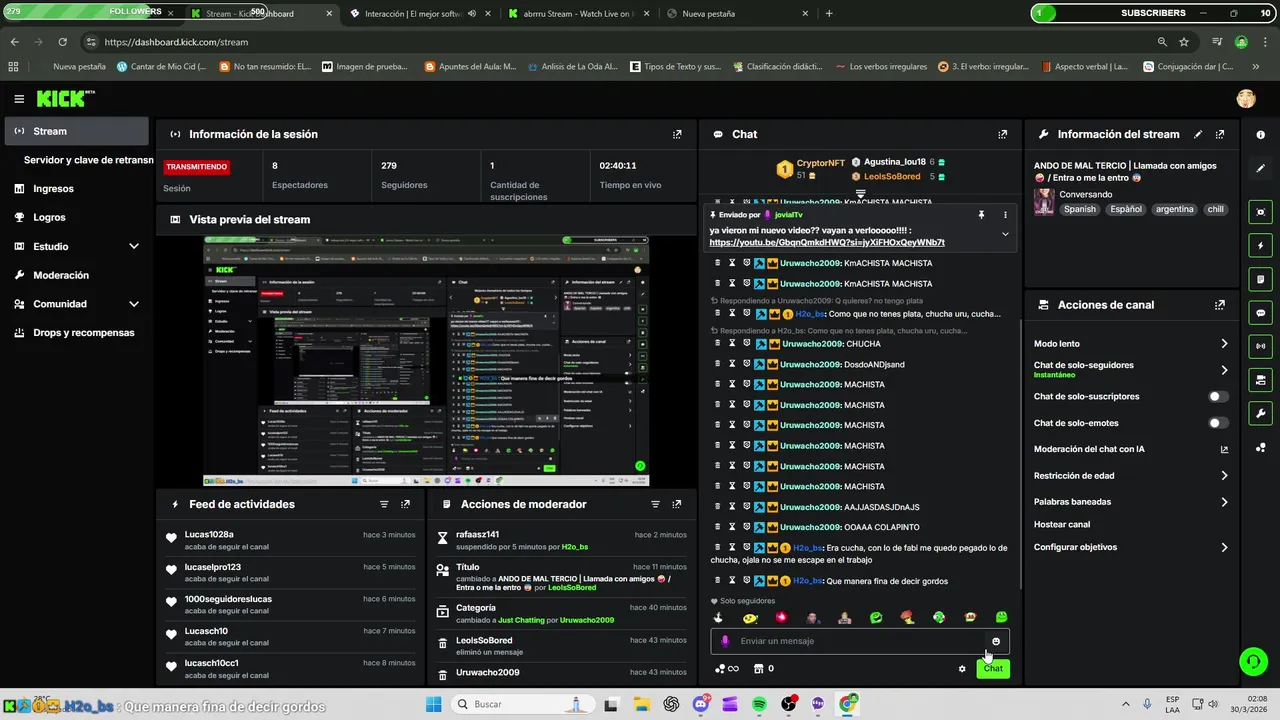Open Configurar objetivos settings
The image size is (1280, 720).
(x=1131, y=547)
